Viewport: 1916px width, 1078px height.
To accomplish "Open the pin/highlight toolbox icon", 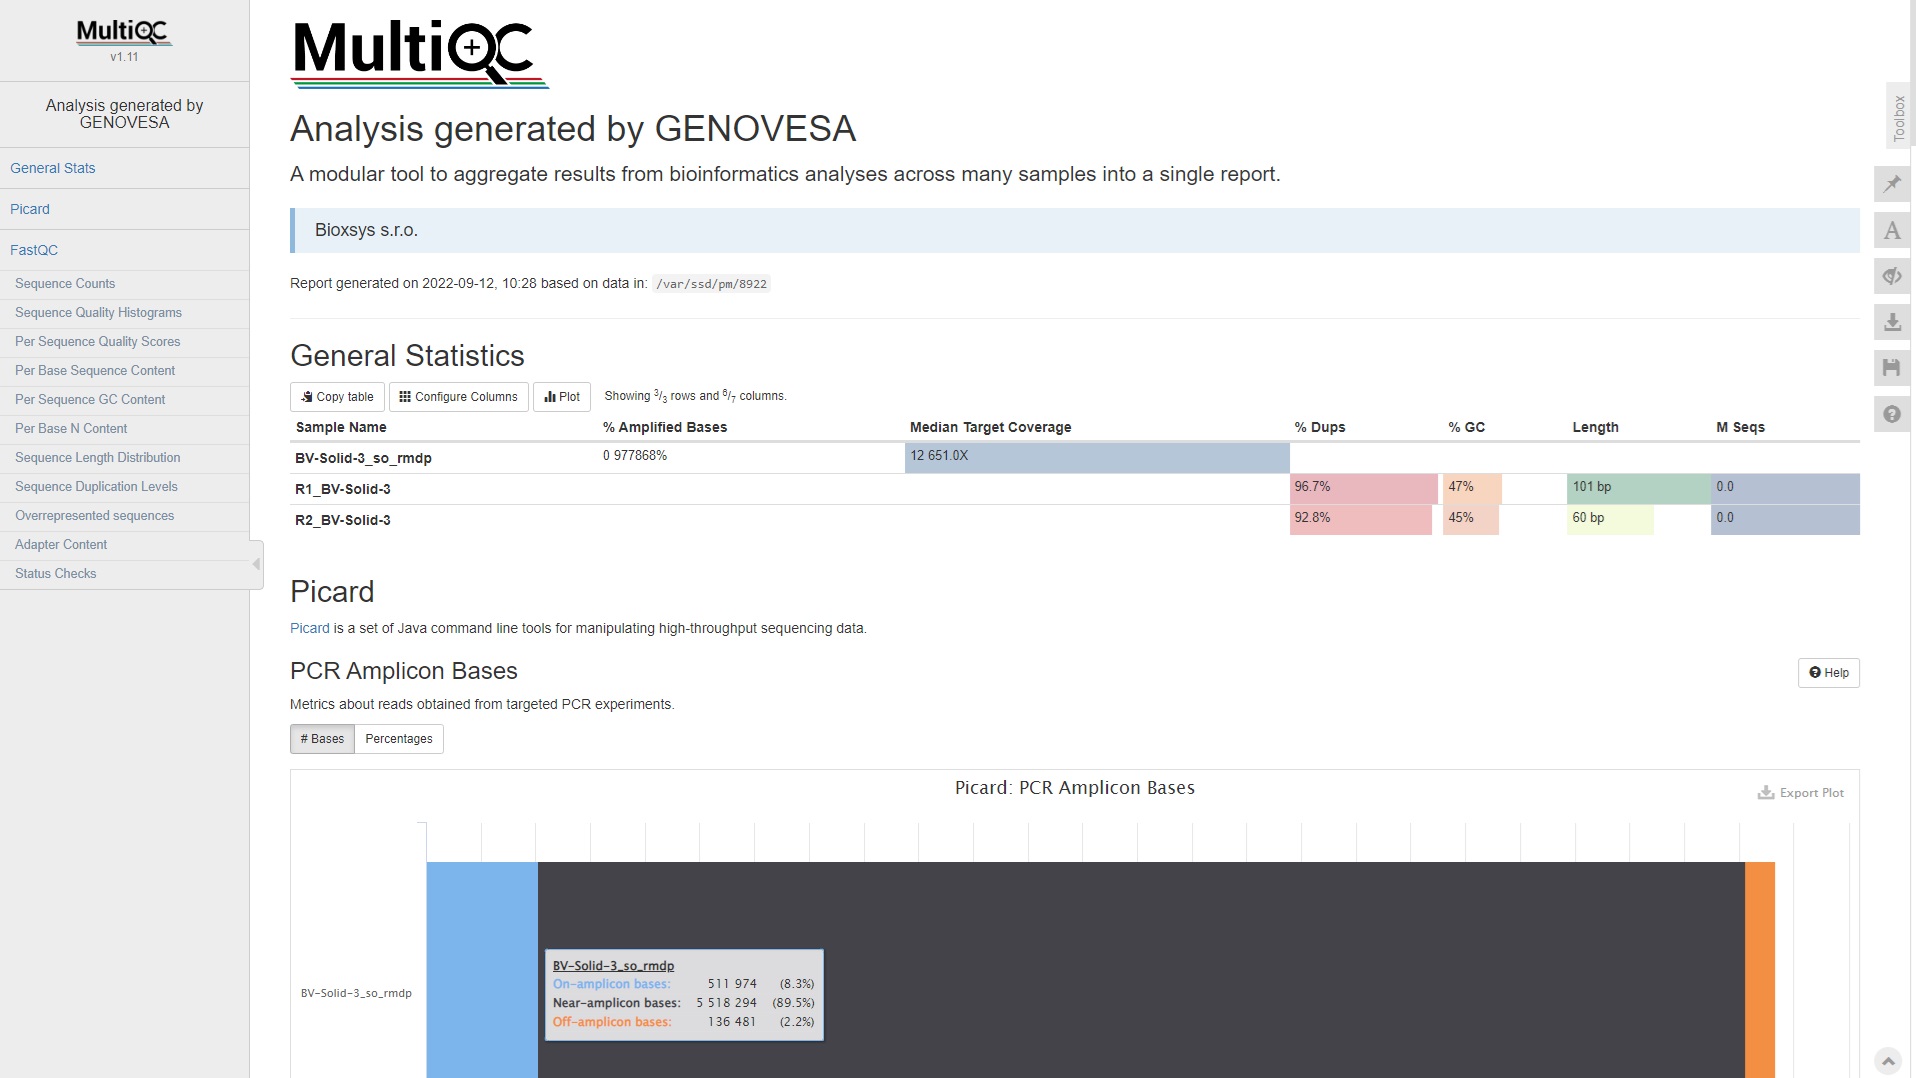I will [1892, 184].
